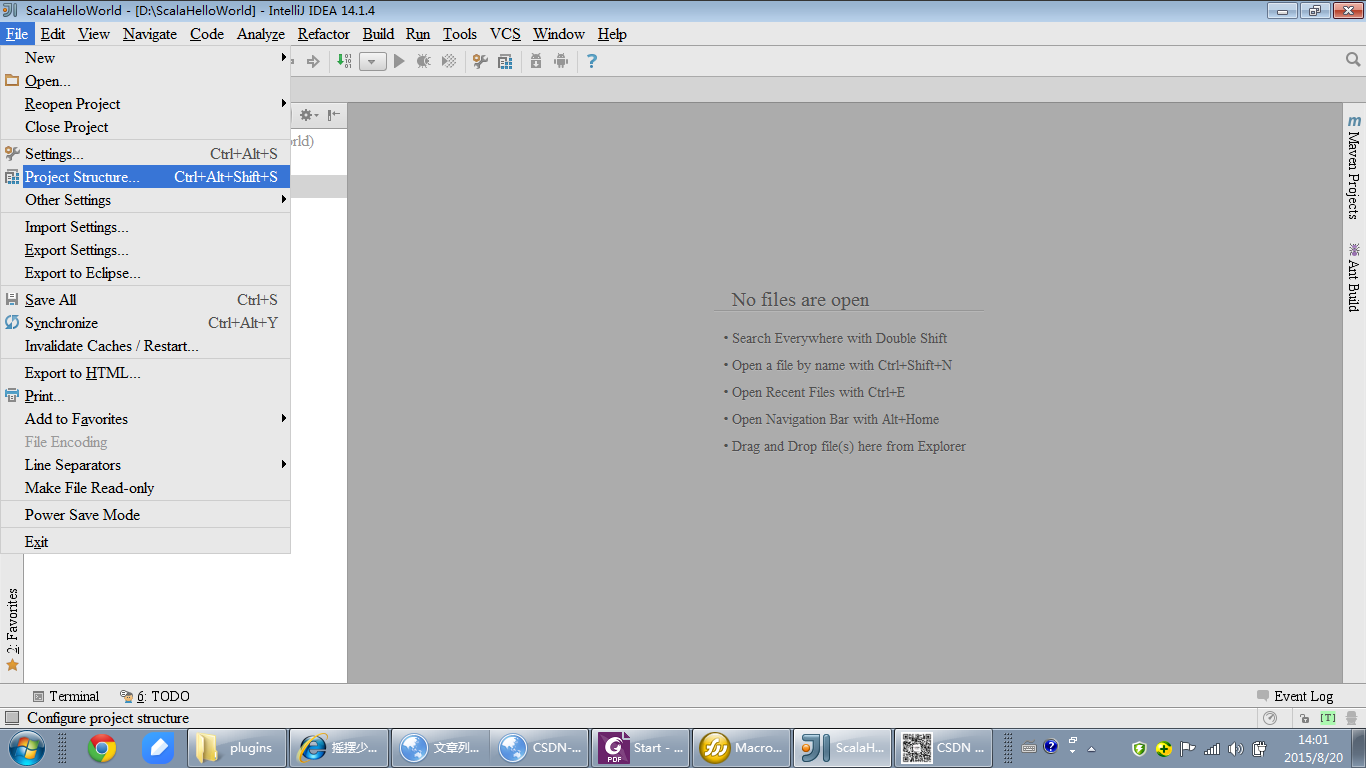Open the plugins folder taskbar item

point(236,748)
